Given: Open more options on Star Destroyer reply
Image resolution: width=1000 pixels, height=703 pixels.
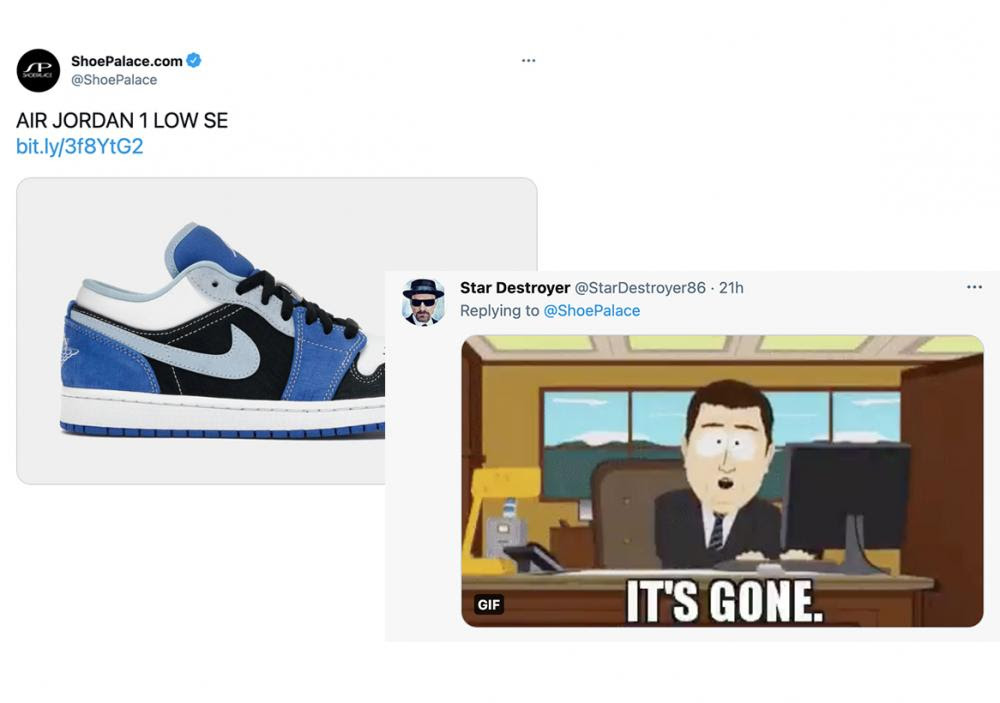Looking at the screenshot, I should coord(974,288).
